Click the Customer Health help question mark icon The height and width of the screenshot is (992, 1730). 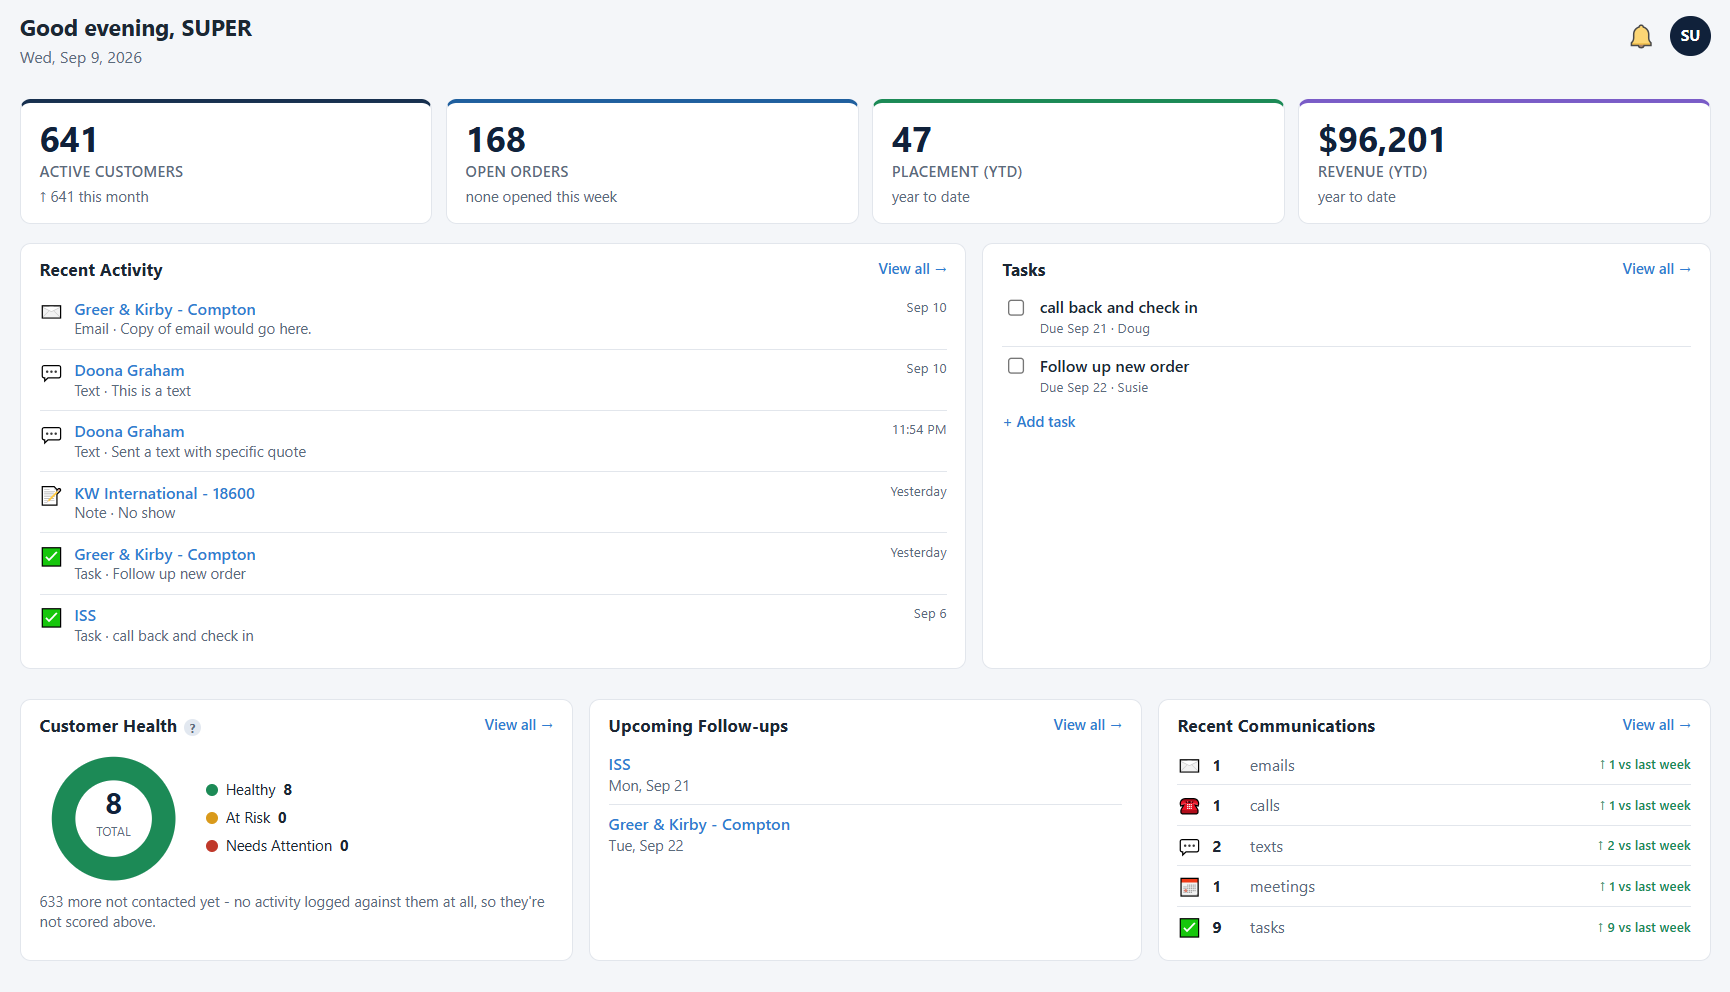[x=193, y=728]
